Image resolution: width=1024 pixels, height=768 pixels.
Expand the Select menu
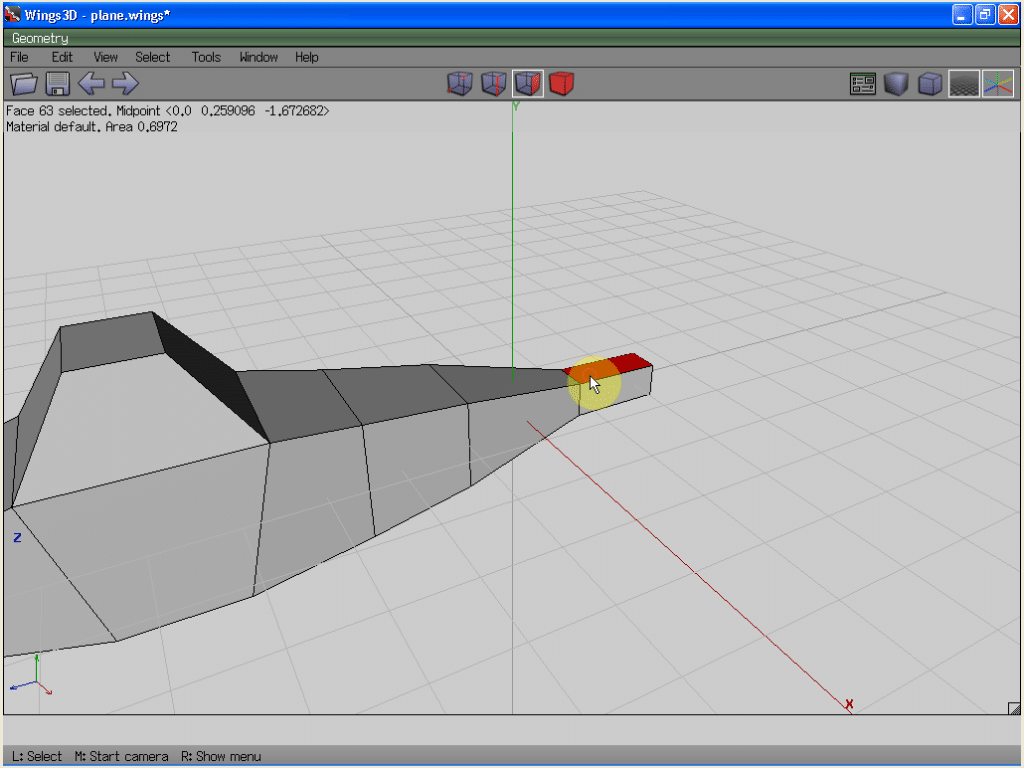(x=153, y=57)
